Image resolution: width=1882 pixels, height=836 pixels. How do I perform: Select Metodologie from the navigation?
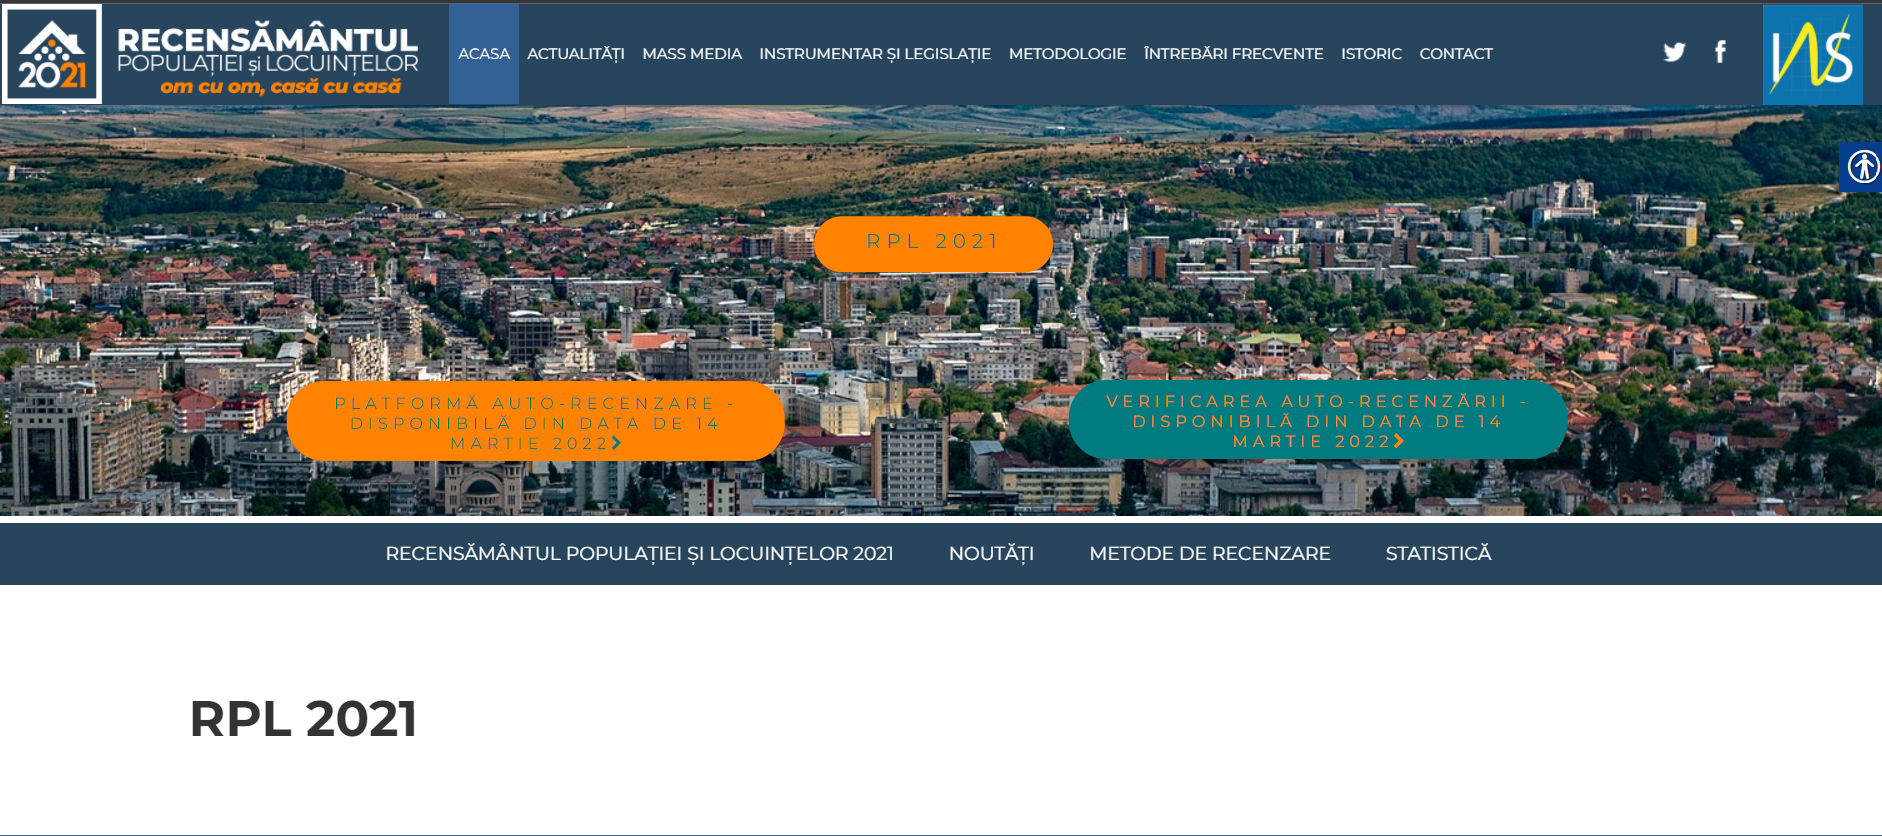1067,54
